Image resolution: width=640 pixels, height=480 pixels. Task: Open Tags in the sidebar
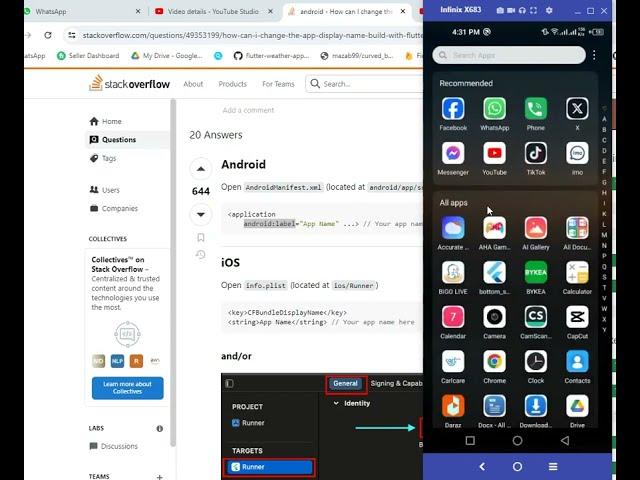click(x=103, y=158)
